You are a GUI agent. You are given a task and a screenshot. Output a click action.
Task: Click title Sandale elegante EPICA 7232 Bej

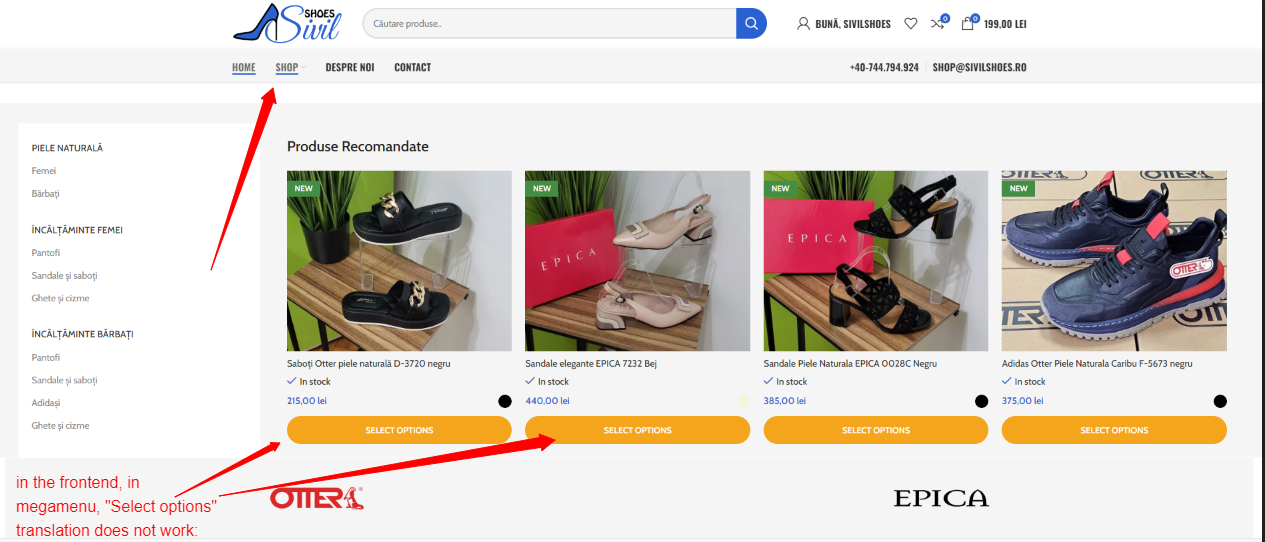click(591, 364)
